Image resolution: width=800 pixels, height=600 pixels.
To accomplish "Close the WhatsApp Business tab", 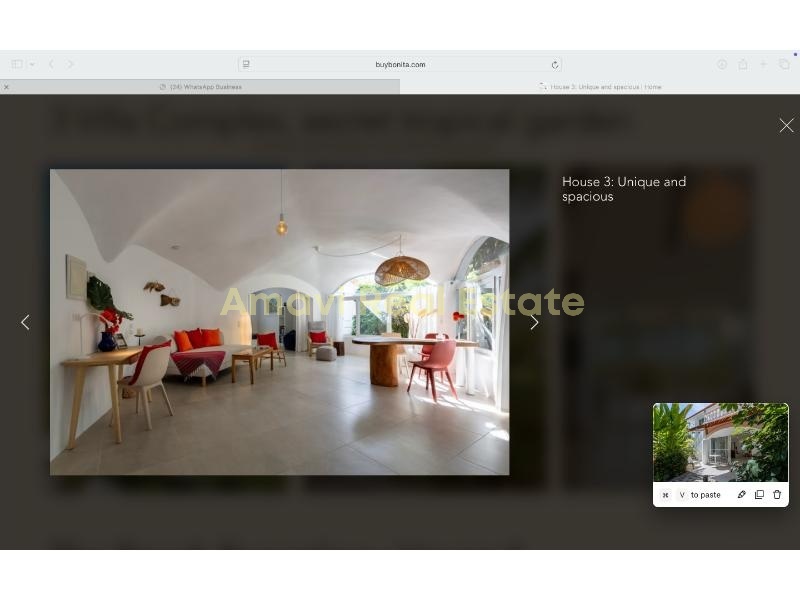I will point(7,87).
